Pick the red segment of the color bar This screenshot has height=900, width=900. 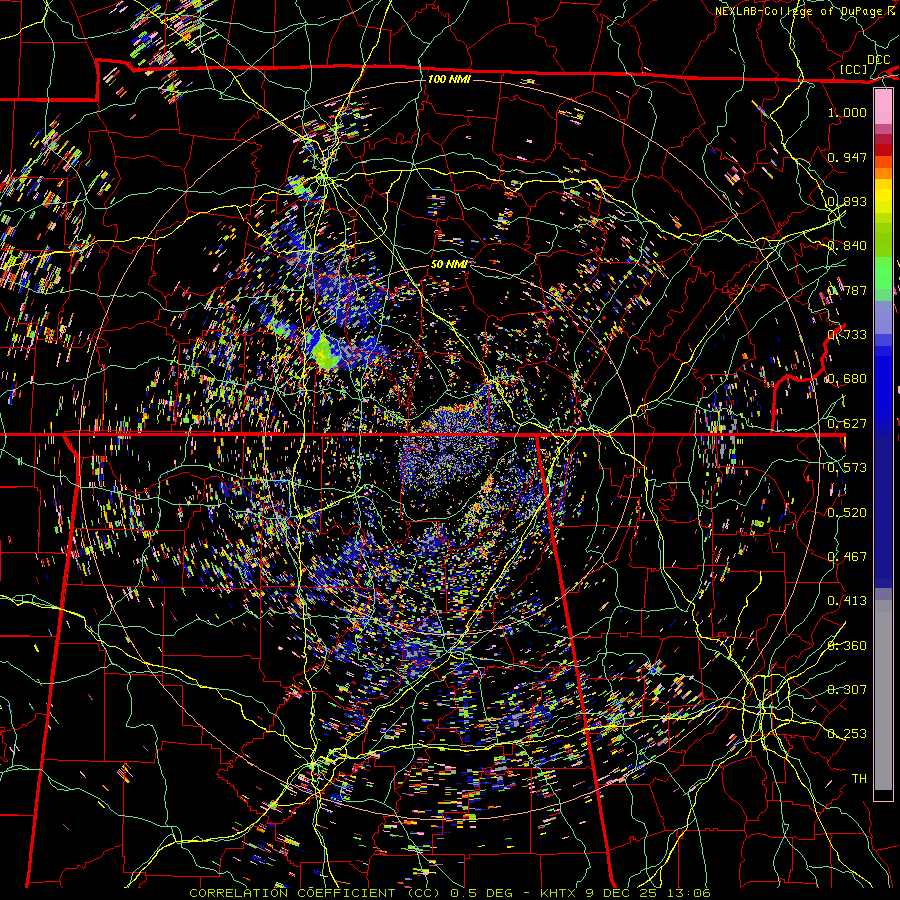coord(883,149)
